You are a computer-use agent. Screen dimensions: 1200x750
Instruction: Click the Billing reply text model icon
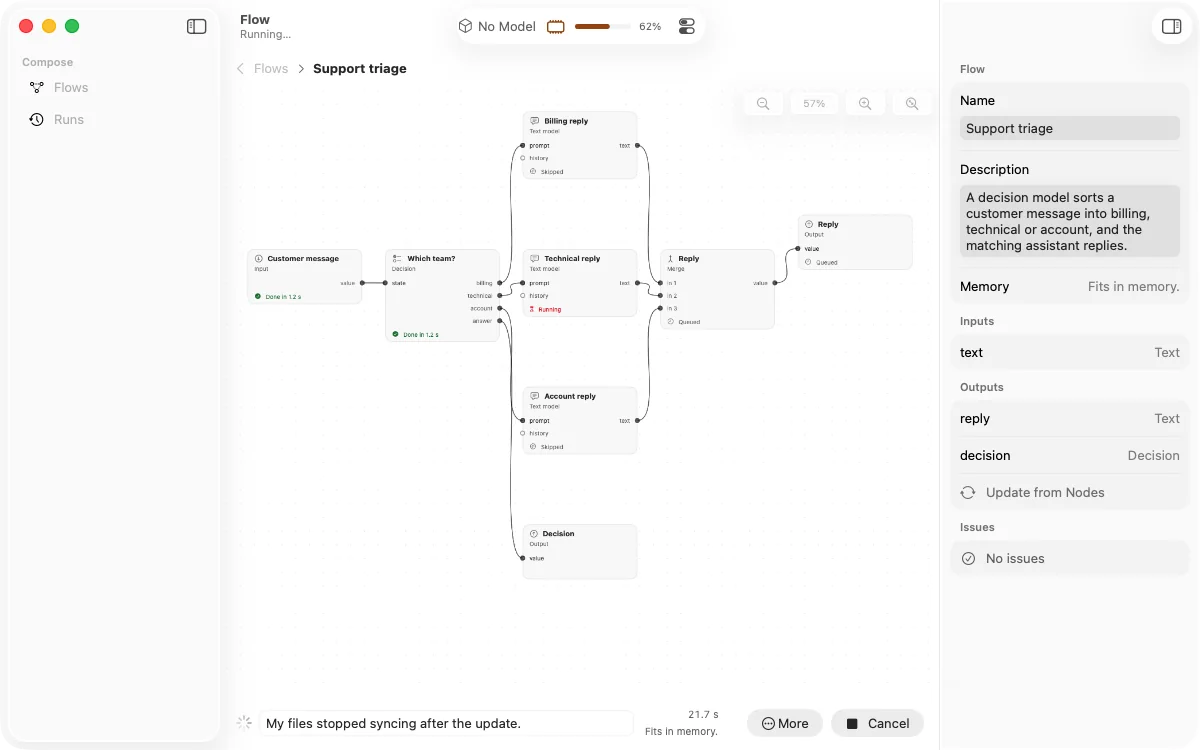point(535,121)
